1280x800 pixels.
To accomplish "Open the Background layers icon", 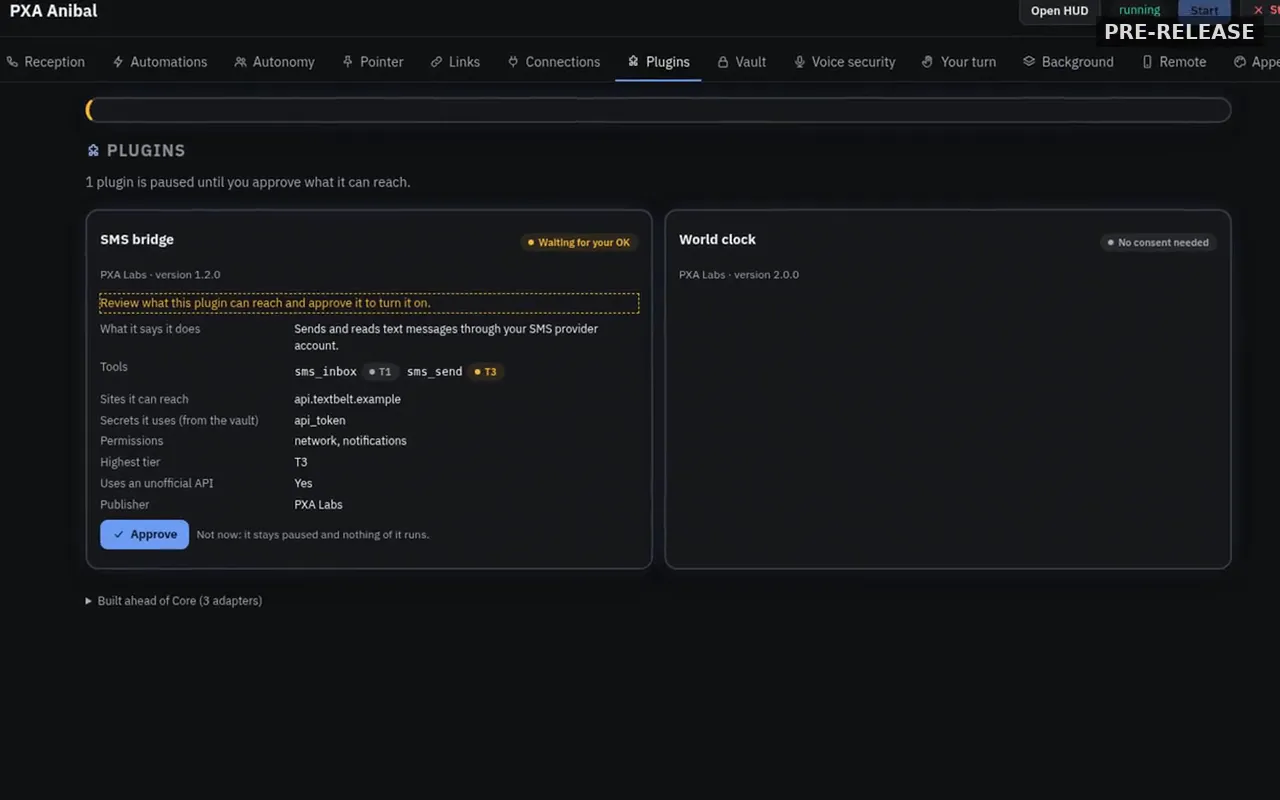I will (x=1029, y=62).
